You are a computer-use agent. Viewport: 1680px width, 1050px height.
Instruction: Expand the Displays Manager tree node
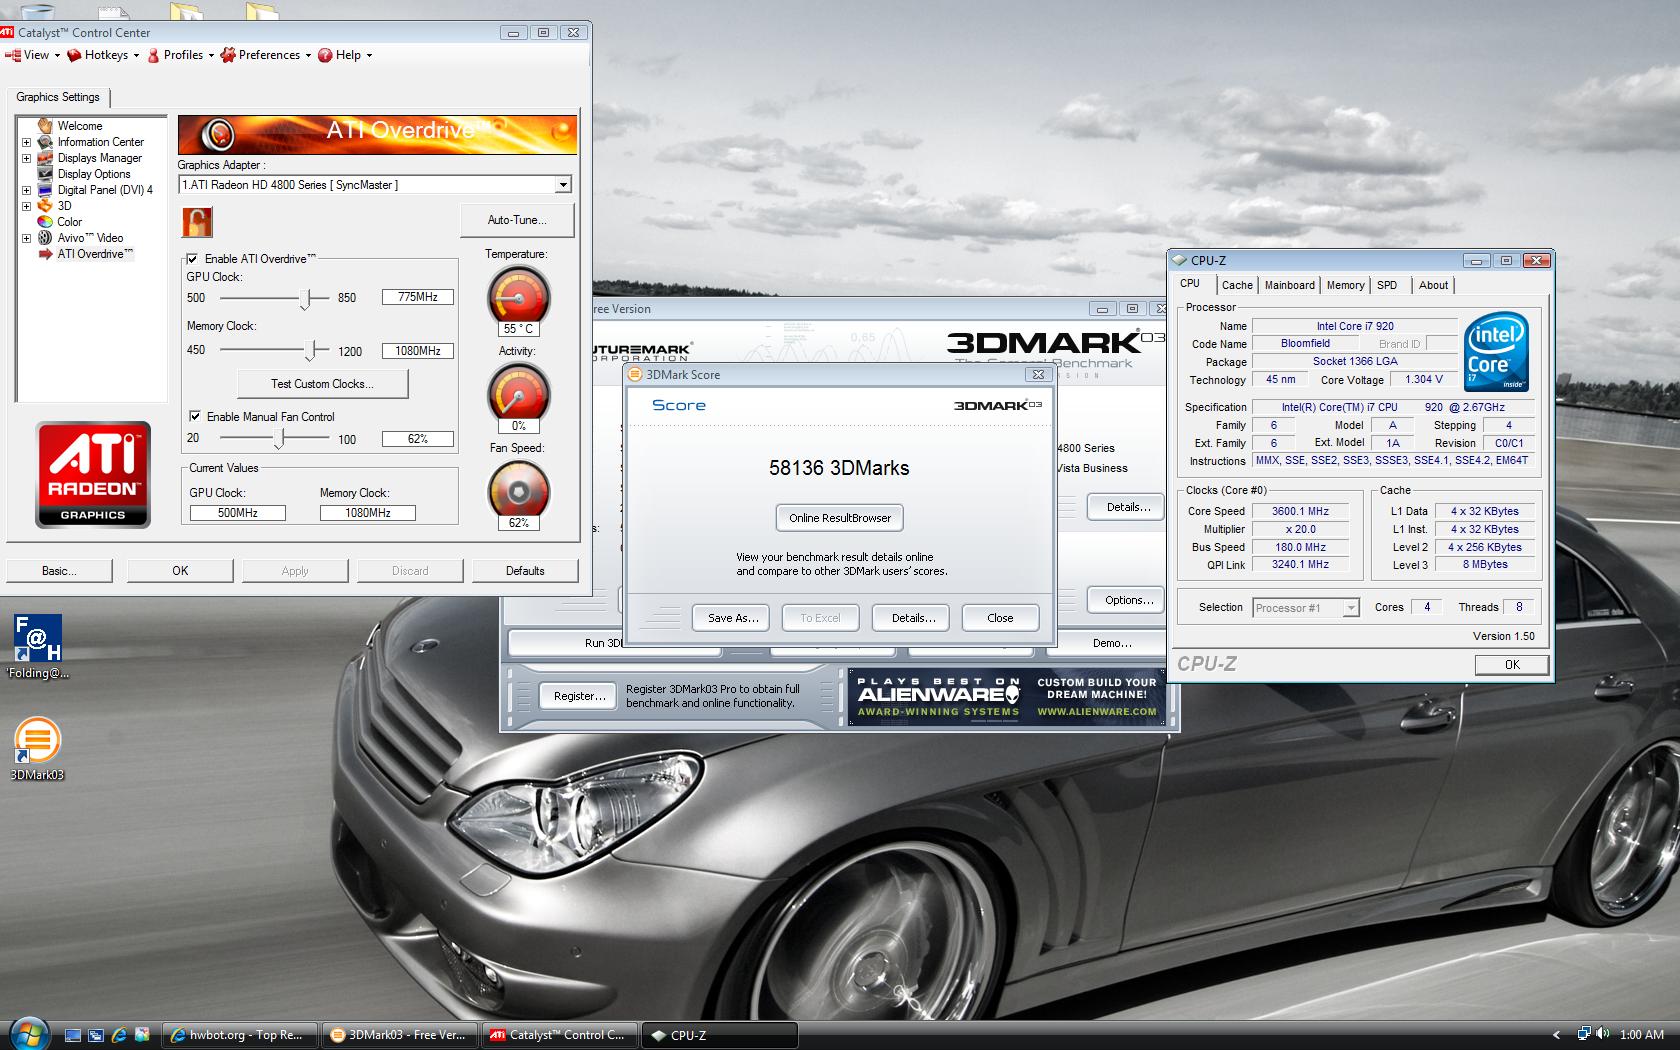point(26,158)
